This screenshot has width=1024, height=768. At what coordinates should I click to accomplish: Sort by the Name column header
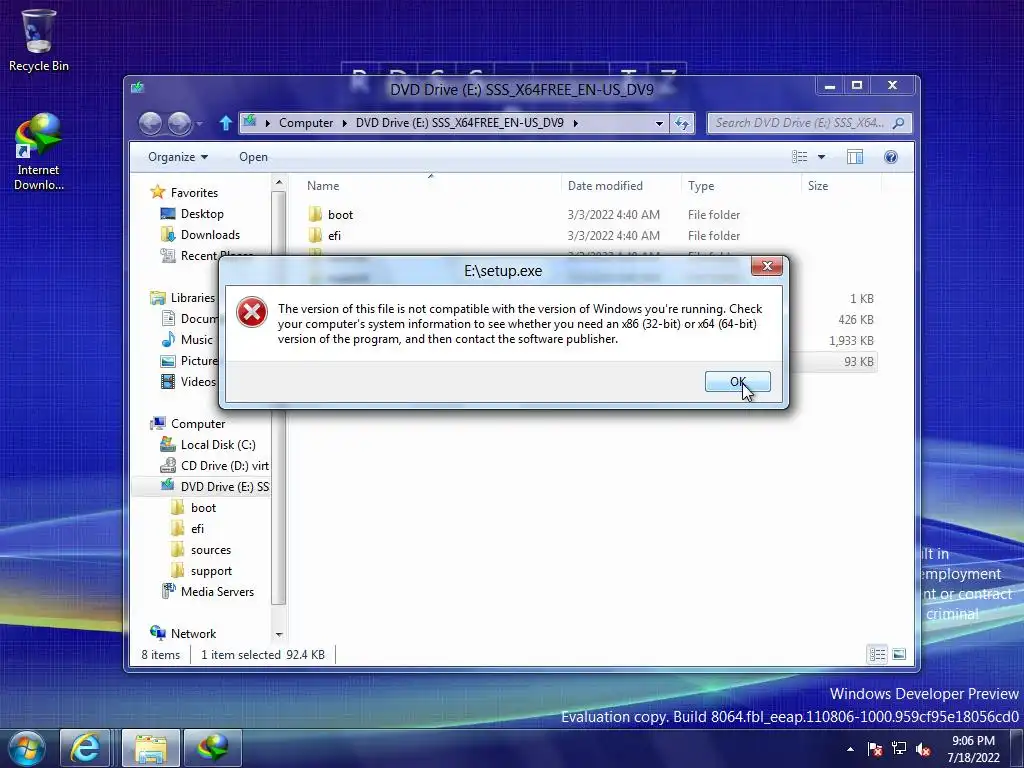click(x=430, y=185)
